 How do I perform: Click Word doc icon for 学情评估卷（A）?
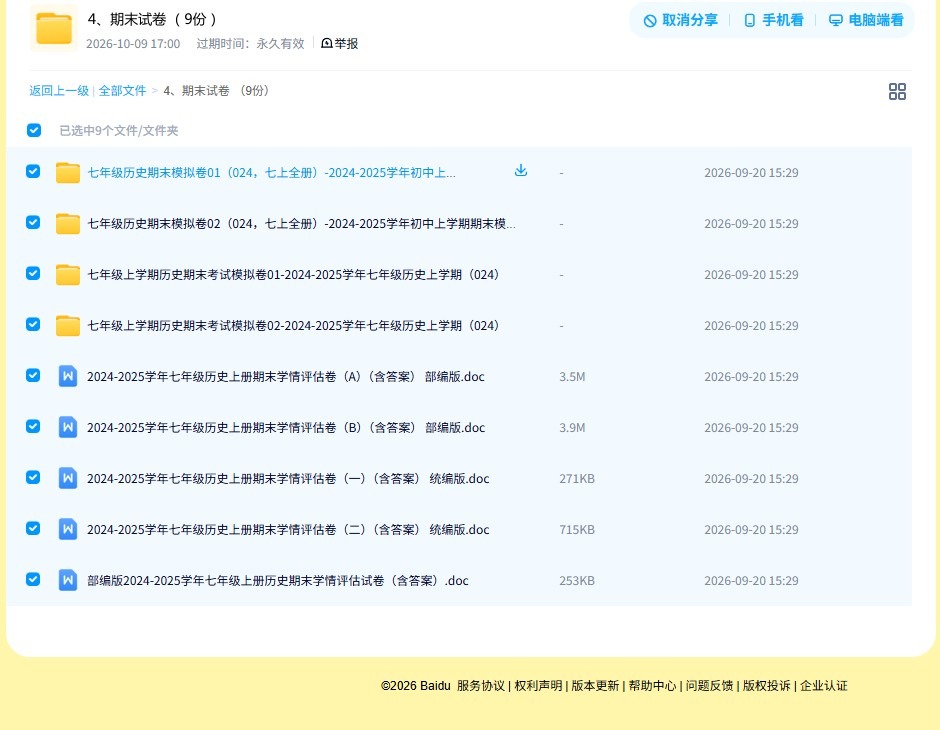coord(68,376)
